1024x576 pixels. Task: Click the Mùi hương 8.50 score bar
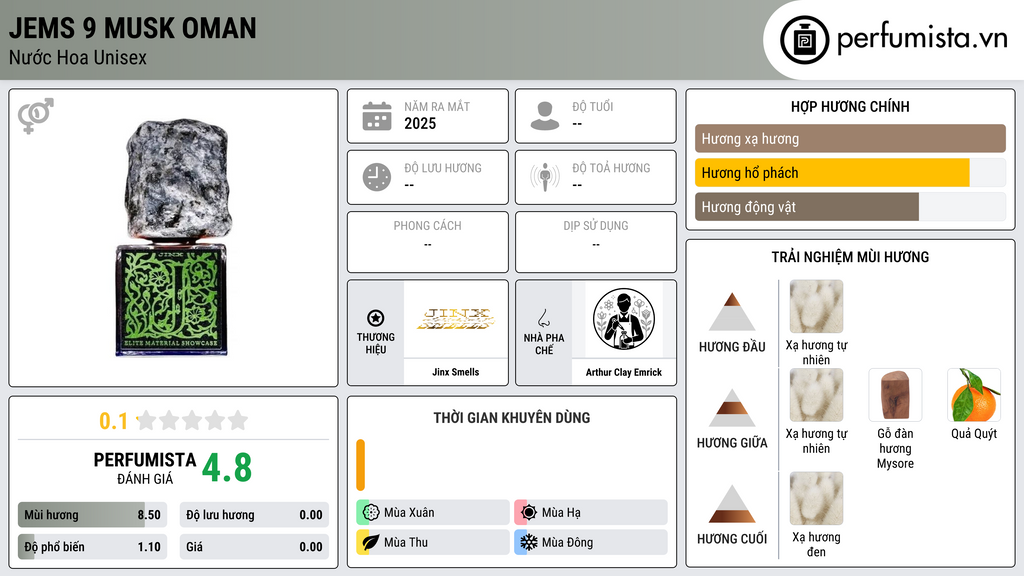(x=93, y=515)
